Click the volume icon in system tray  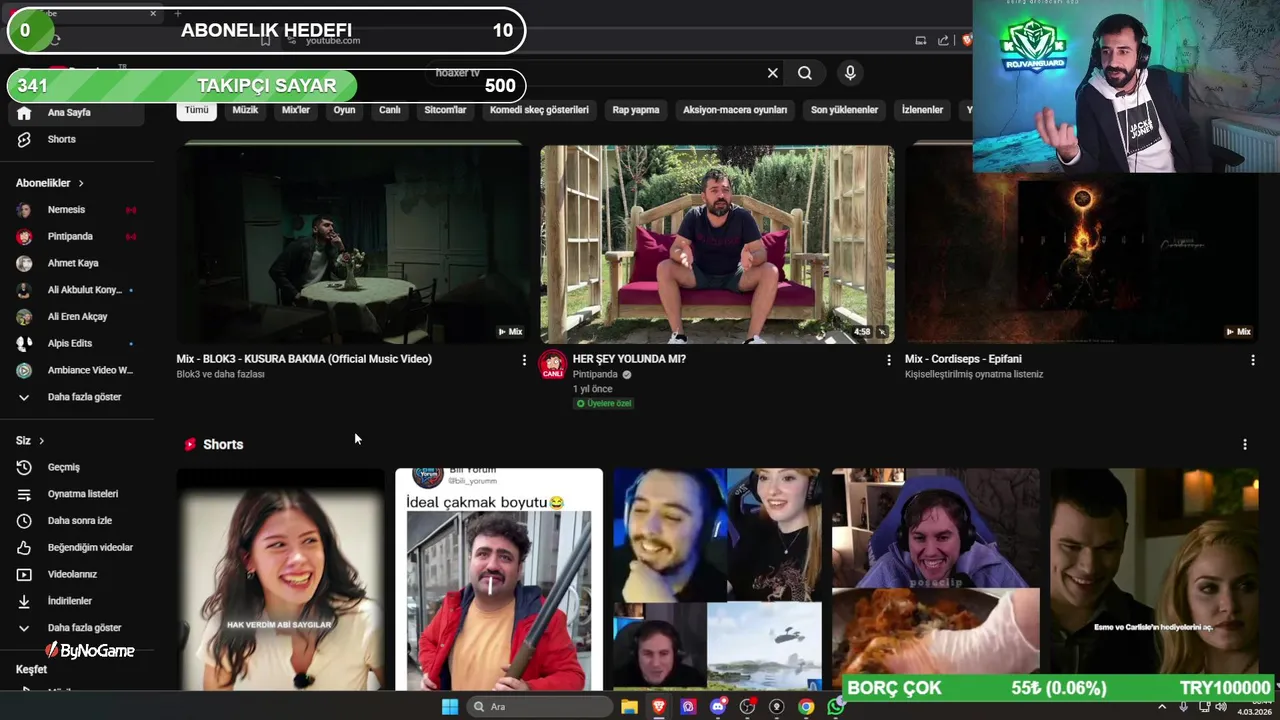click(1221, 707)
